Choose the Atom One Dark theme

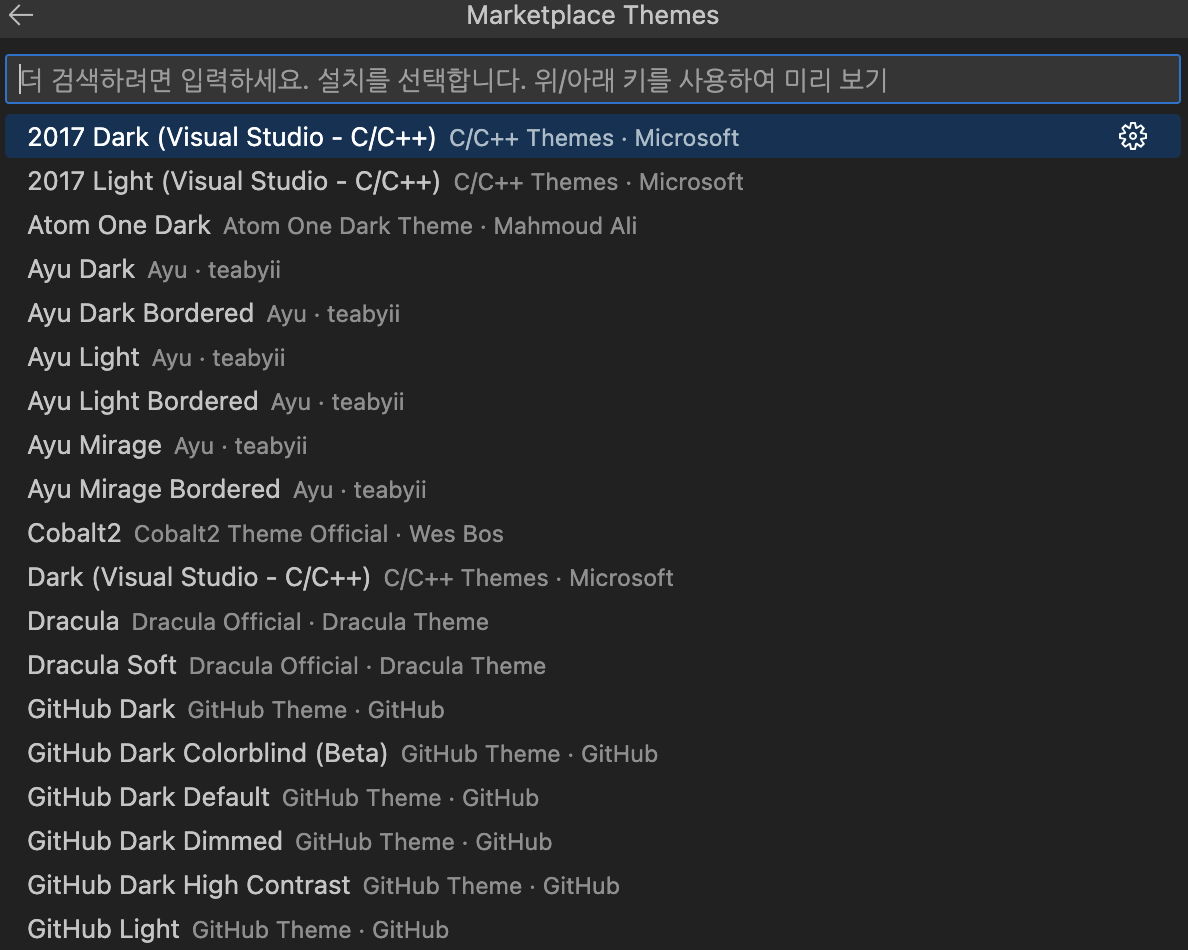pyautogui.click(x=119, y=225)
